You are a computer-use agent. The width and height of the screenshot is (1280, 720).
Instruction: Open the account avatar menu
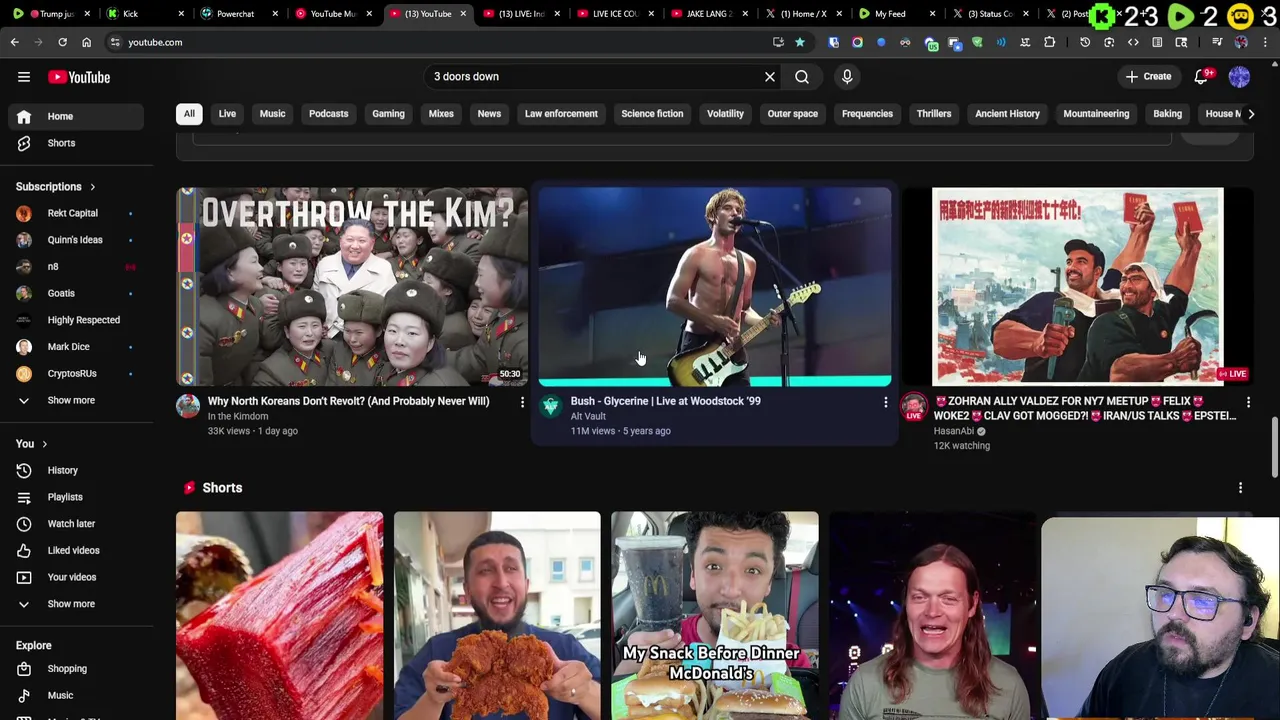tap(1239, 77)
